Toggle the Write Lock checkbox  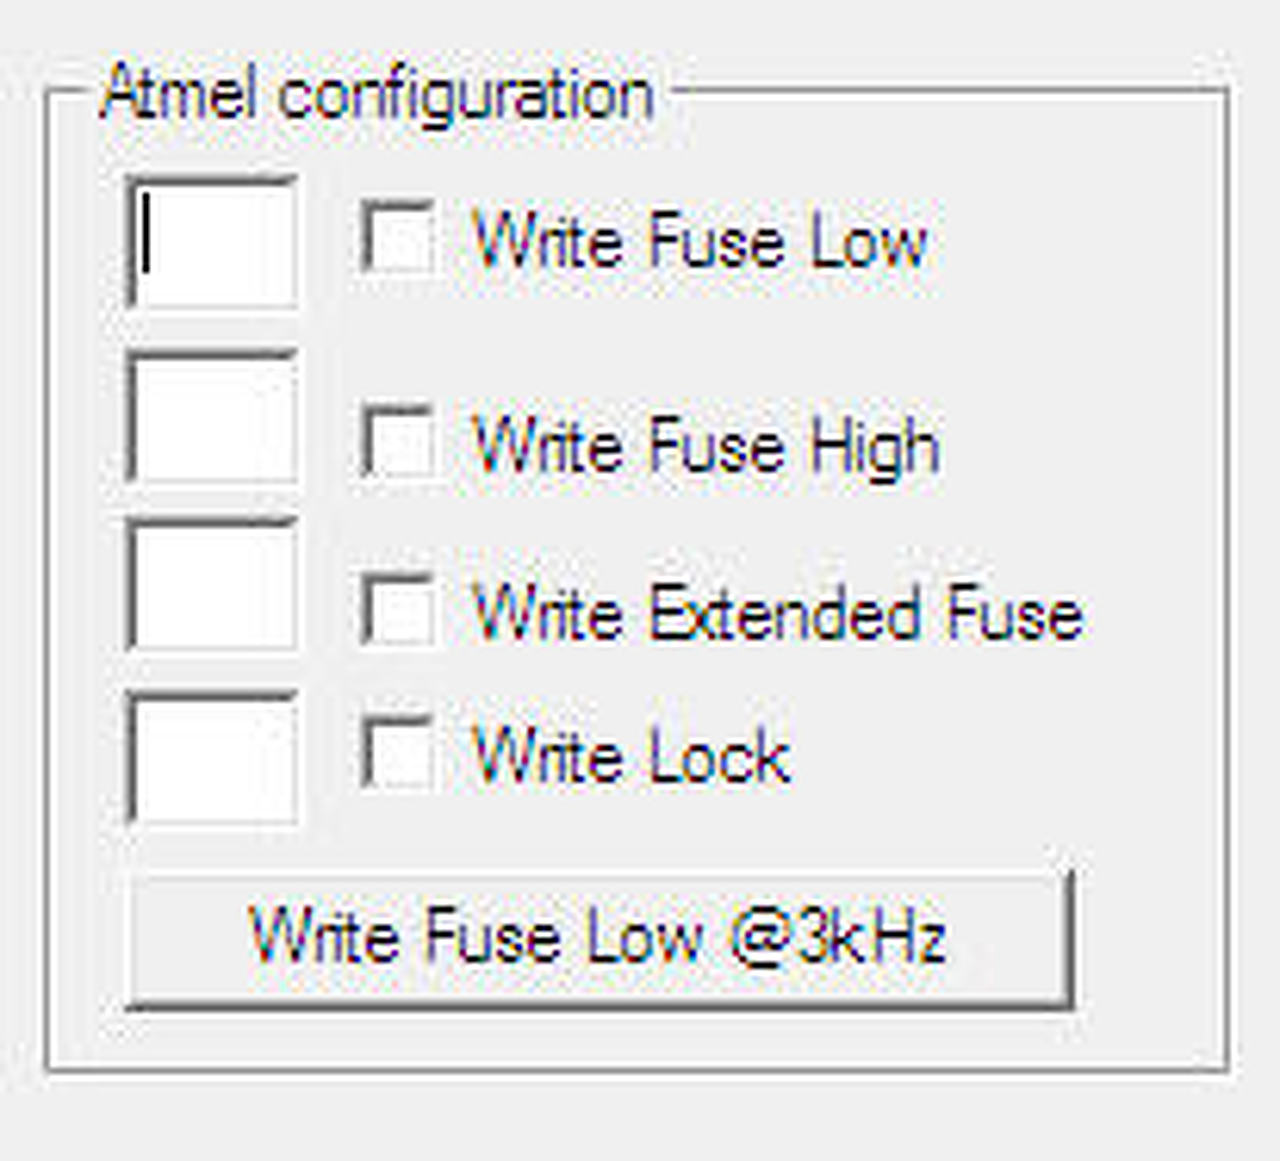click(x=398, y=752)
